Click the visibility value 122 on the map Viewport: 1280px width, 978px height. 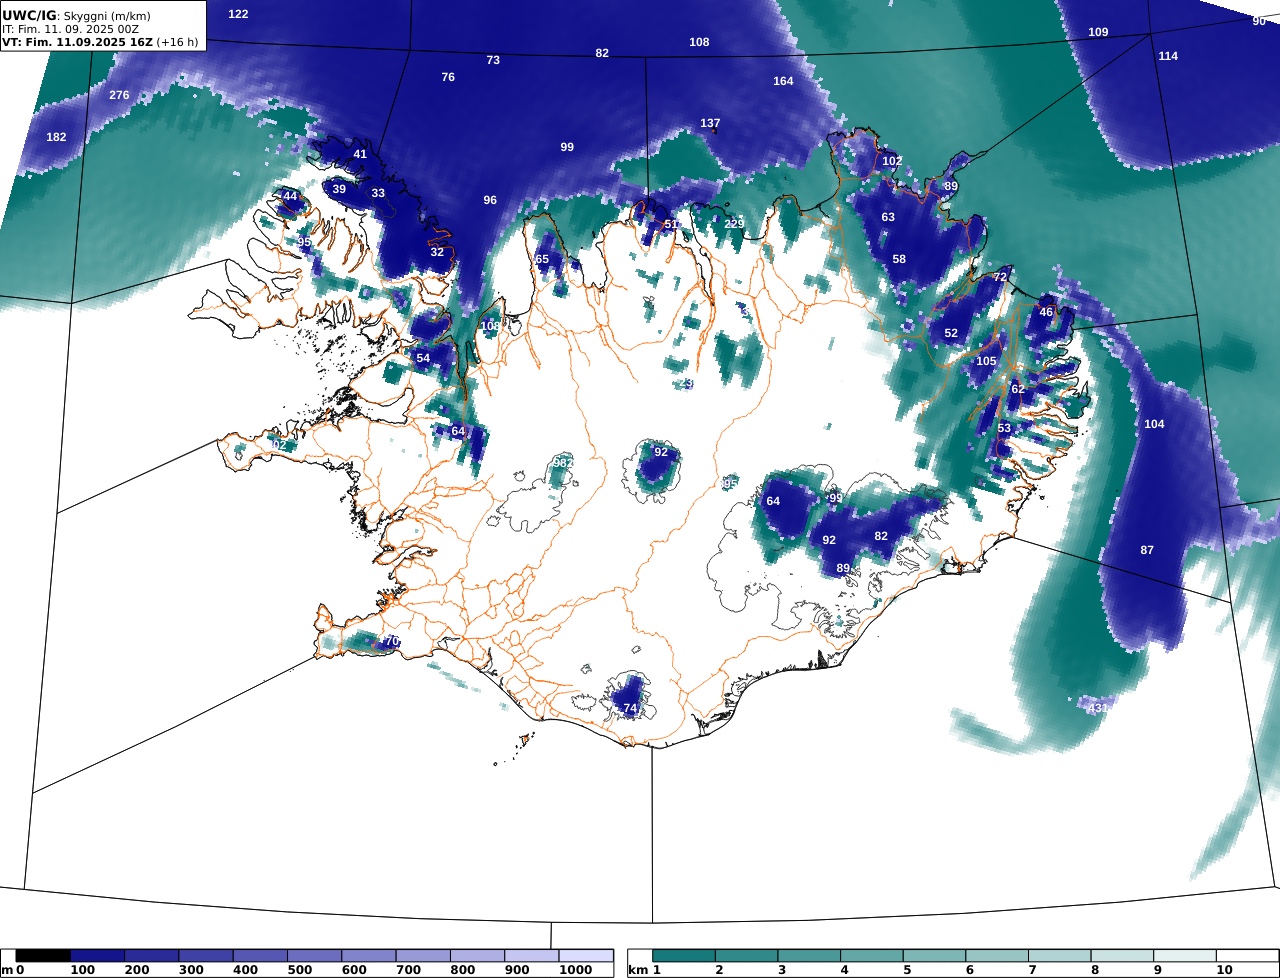[238, 14]
